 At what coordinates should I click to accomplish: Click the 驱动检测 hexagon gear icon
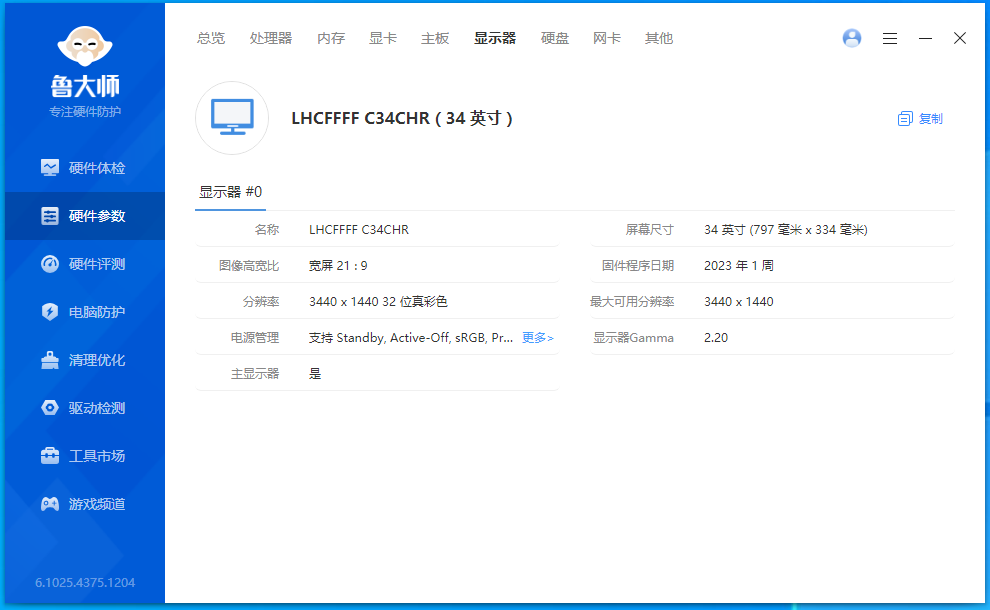(x=49, y=408)
